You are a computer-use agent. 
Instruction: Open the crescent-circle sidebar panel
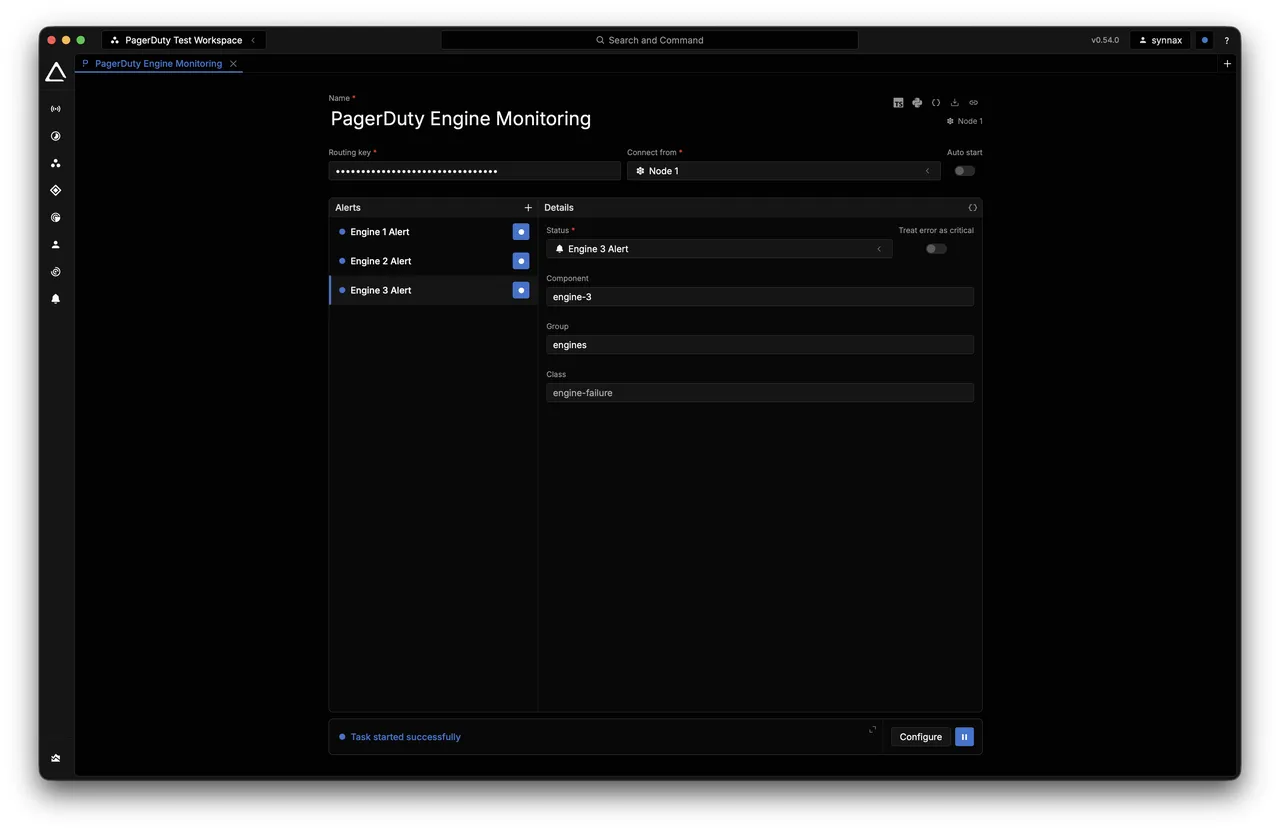coord(56,136)
